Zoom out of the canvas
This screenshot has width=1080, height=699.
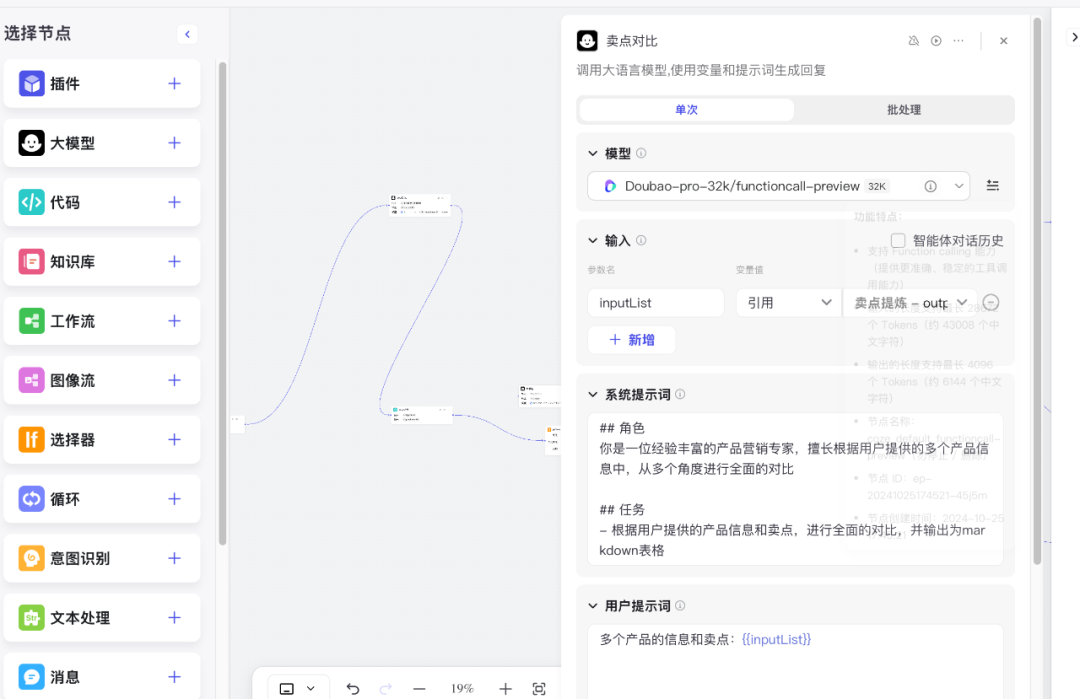pos(419,688)
